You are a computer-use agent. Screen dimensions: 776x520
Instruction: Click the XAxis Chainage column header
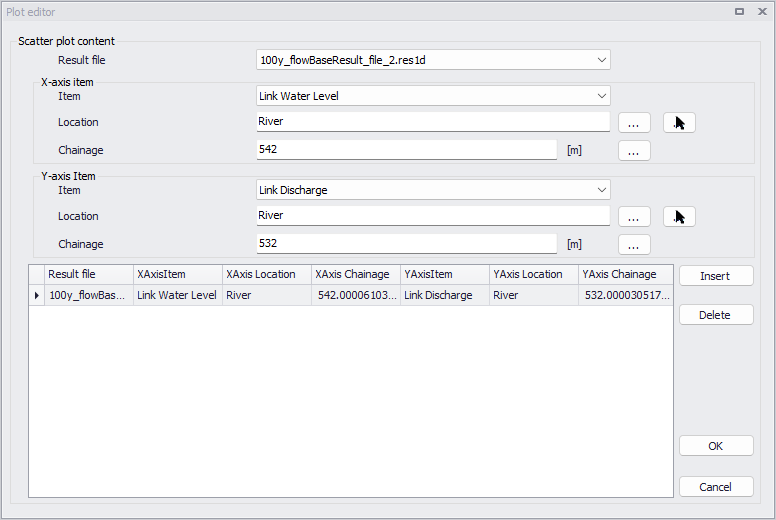pyautogui.click(x=356, y=274)
